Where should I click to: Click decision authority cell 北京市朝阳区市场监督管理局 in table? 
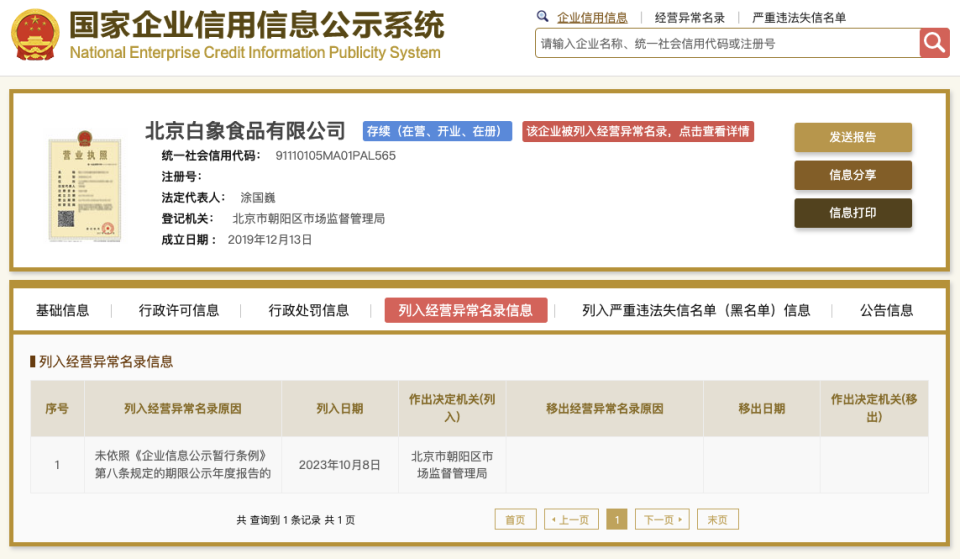452,465
